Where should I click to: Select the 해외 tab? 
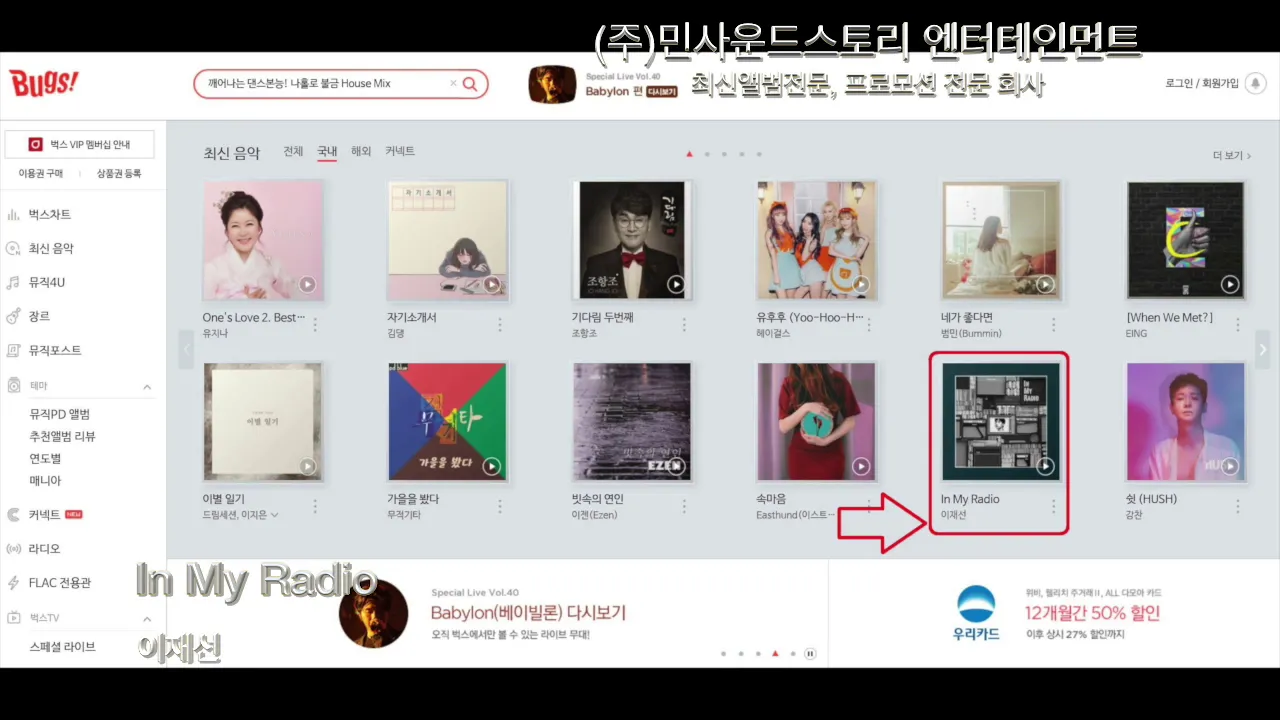point(361,152)
